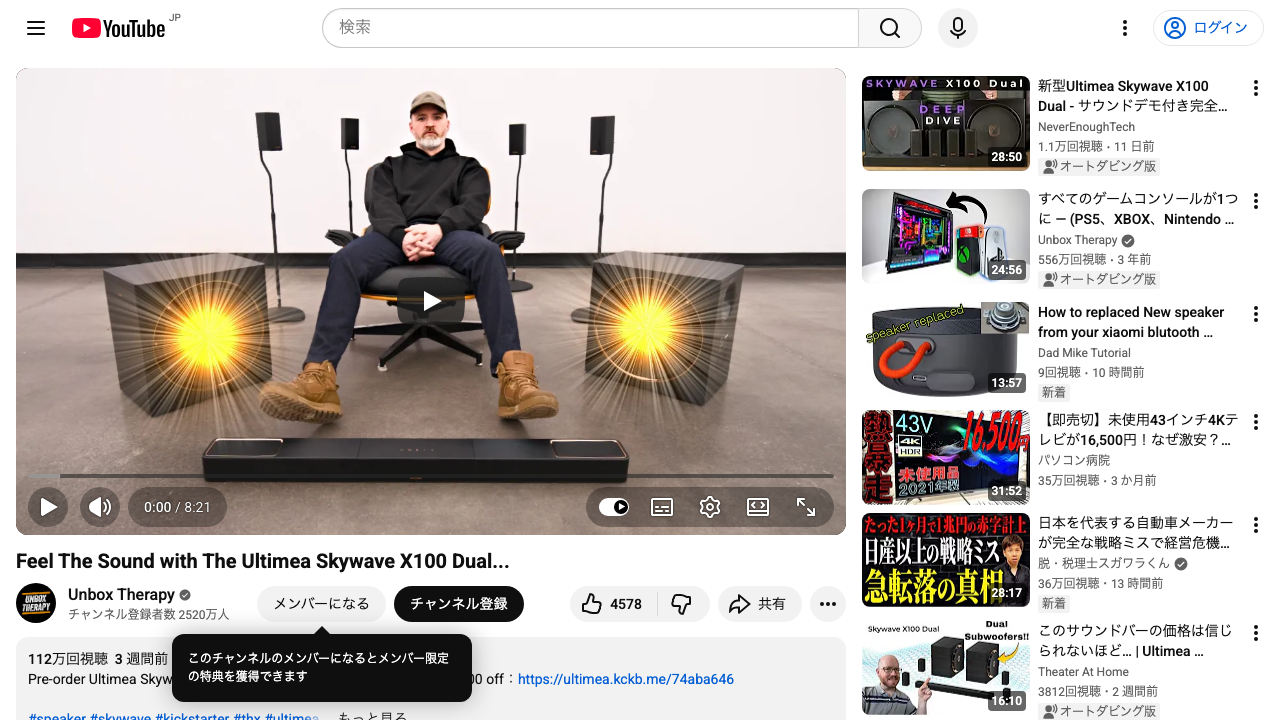Start voice search with the microphone
This screenshot has height=720, width=1280.
click(958, 28)
